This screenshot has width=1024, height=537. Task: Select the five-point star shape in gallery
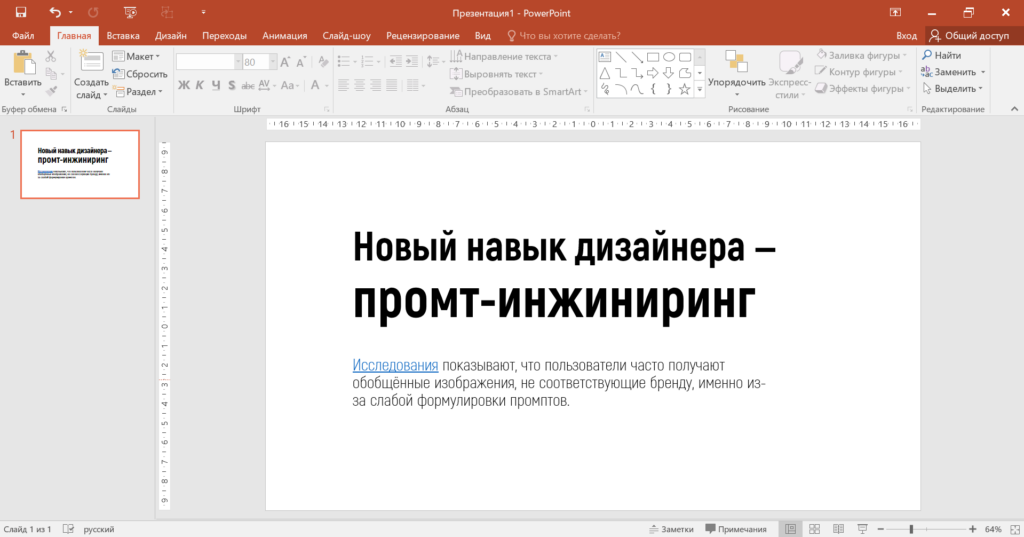point(684,90)
